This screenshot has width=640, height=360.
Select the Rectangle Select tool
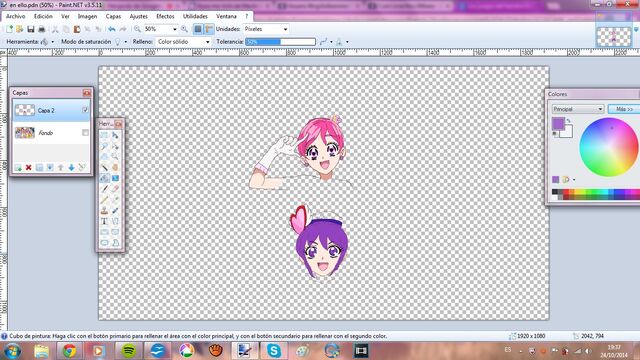click(x=104, y=135)
